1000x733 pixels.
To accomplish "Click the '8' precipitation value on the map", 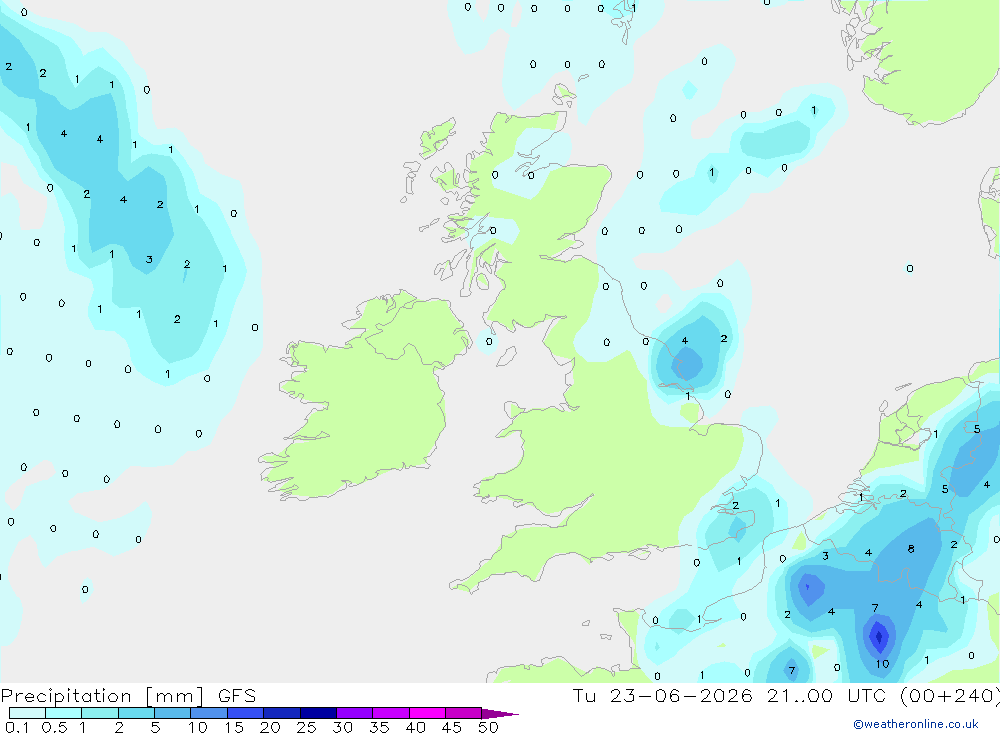I will [911, 549].
